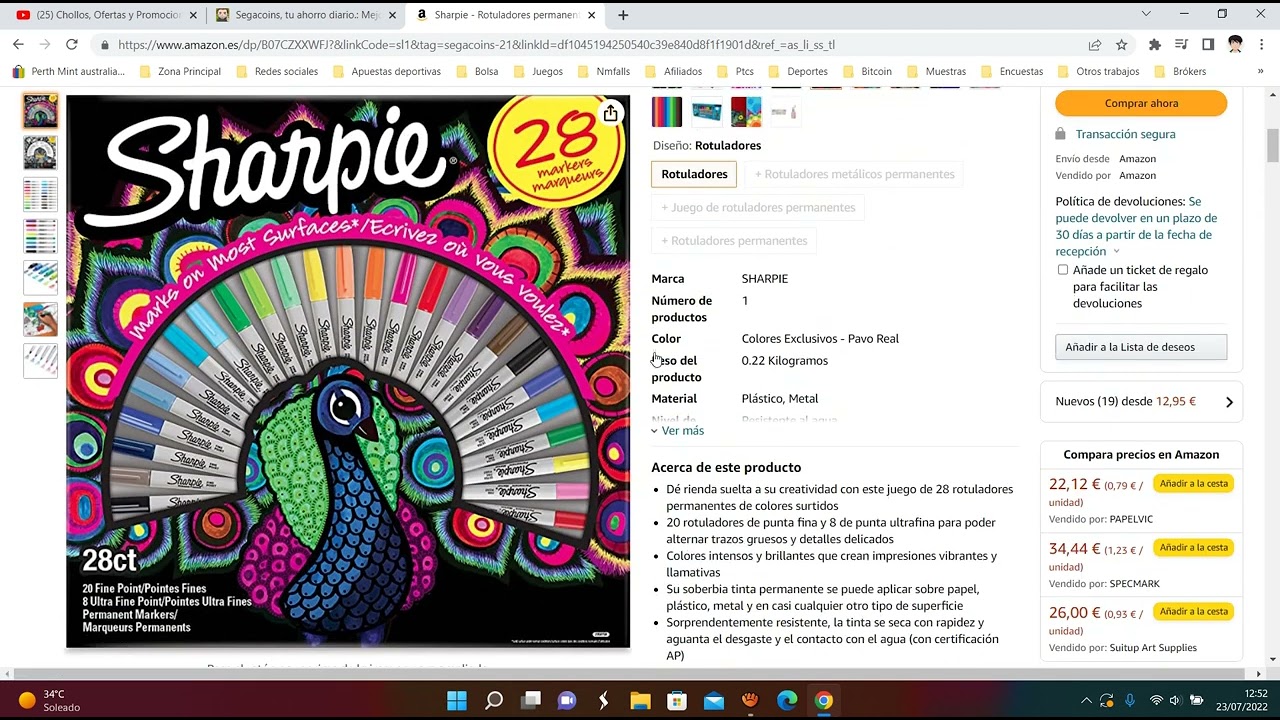Open a new browser tab
The image size is (1280, 720).
point(623,15)
